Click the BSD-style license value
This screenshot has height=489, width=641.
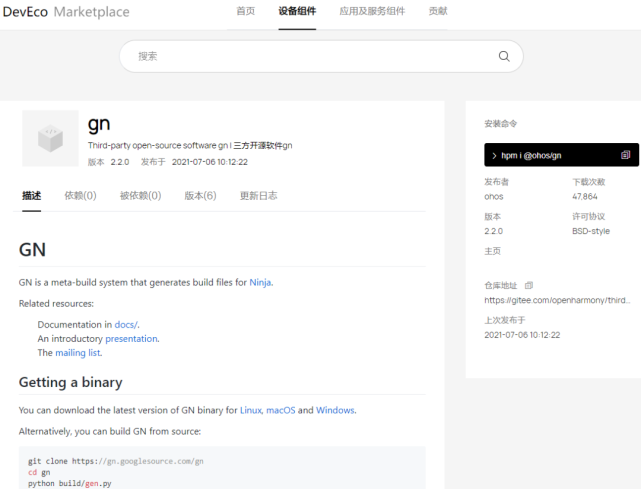(x=591, y=231)
